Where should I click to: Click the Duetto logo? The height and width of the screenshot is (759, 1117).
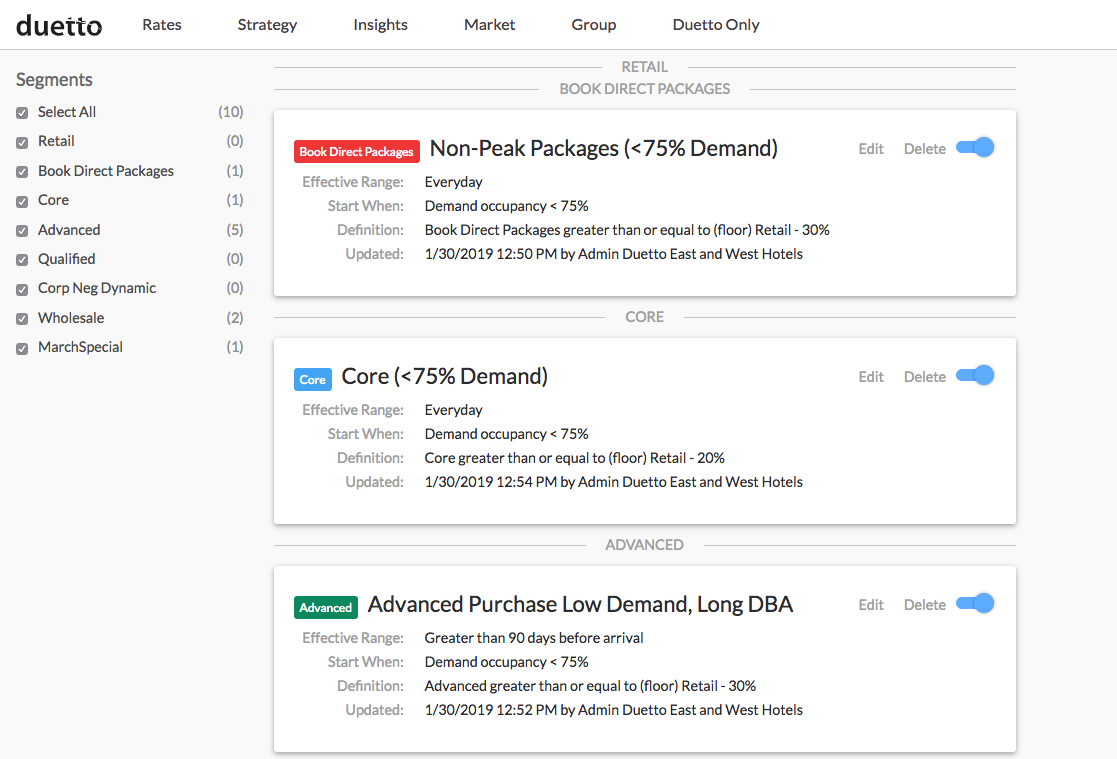[x=59, y=25]
